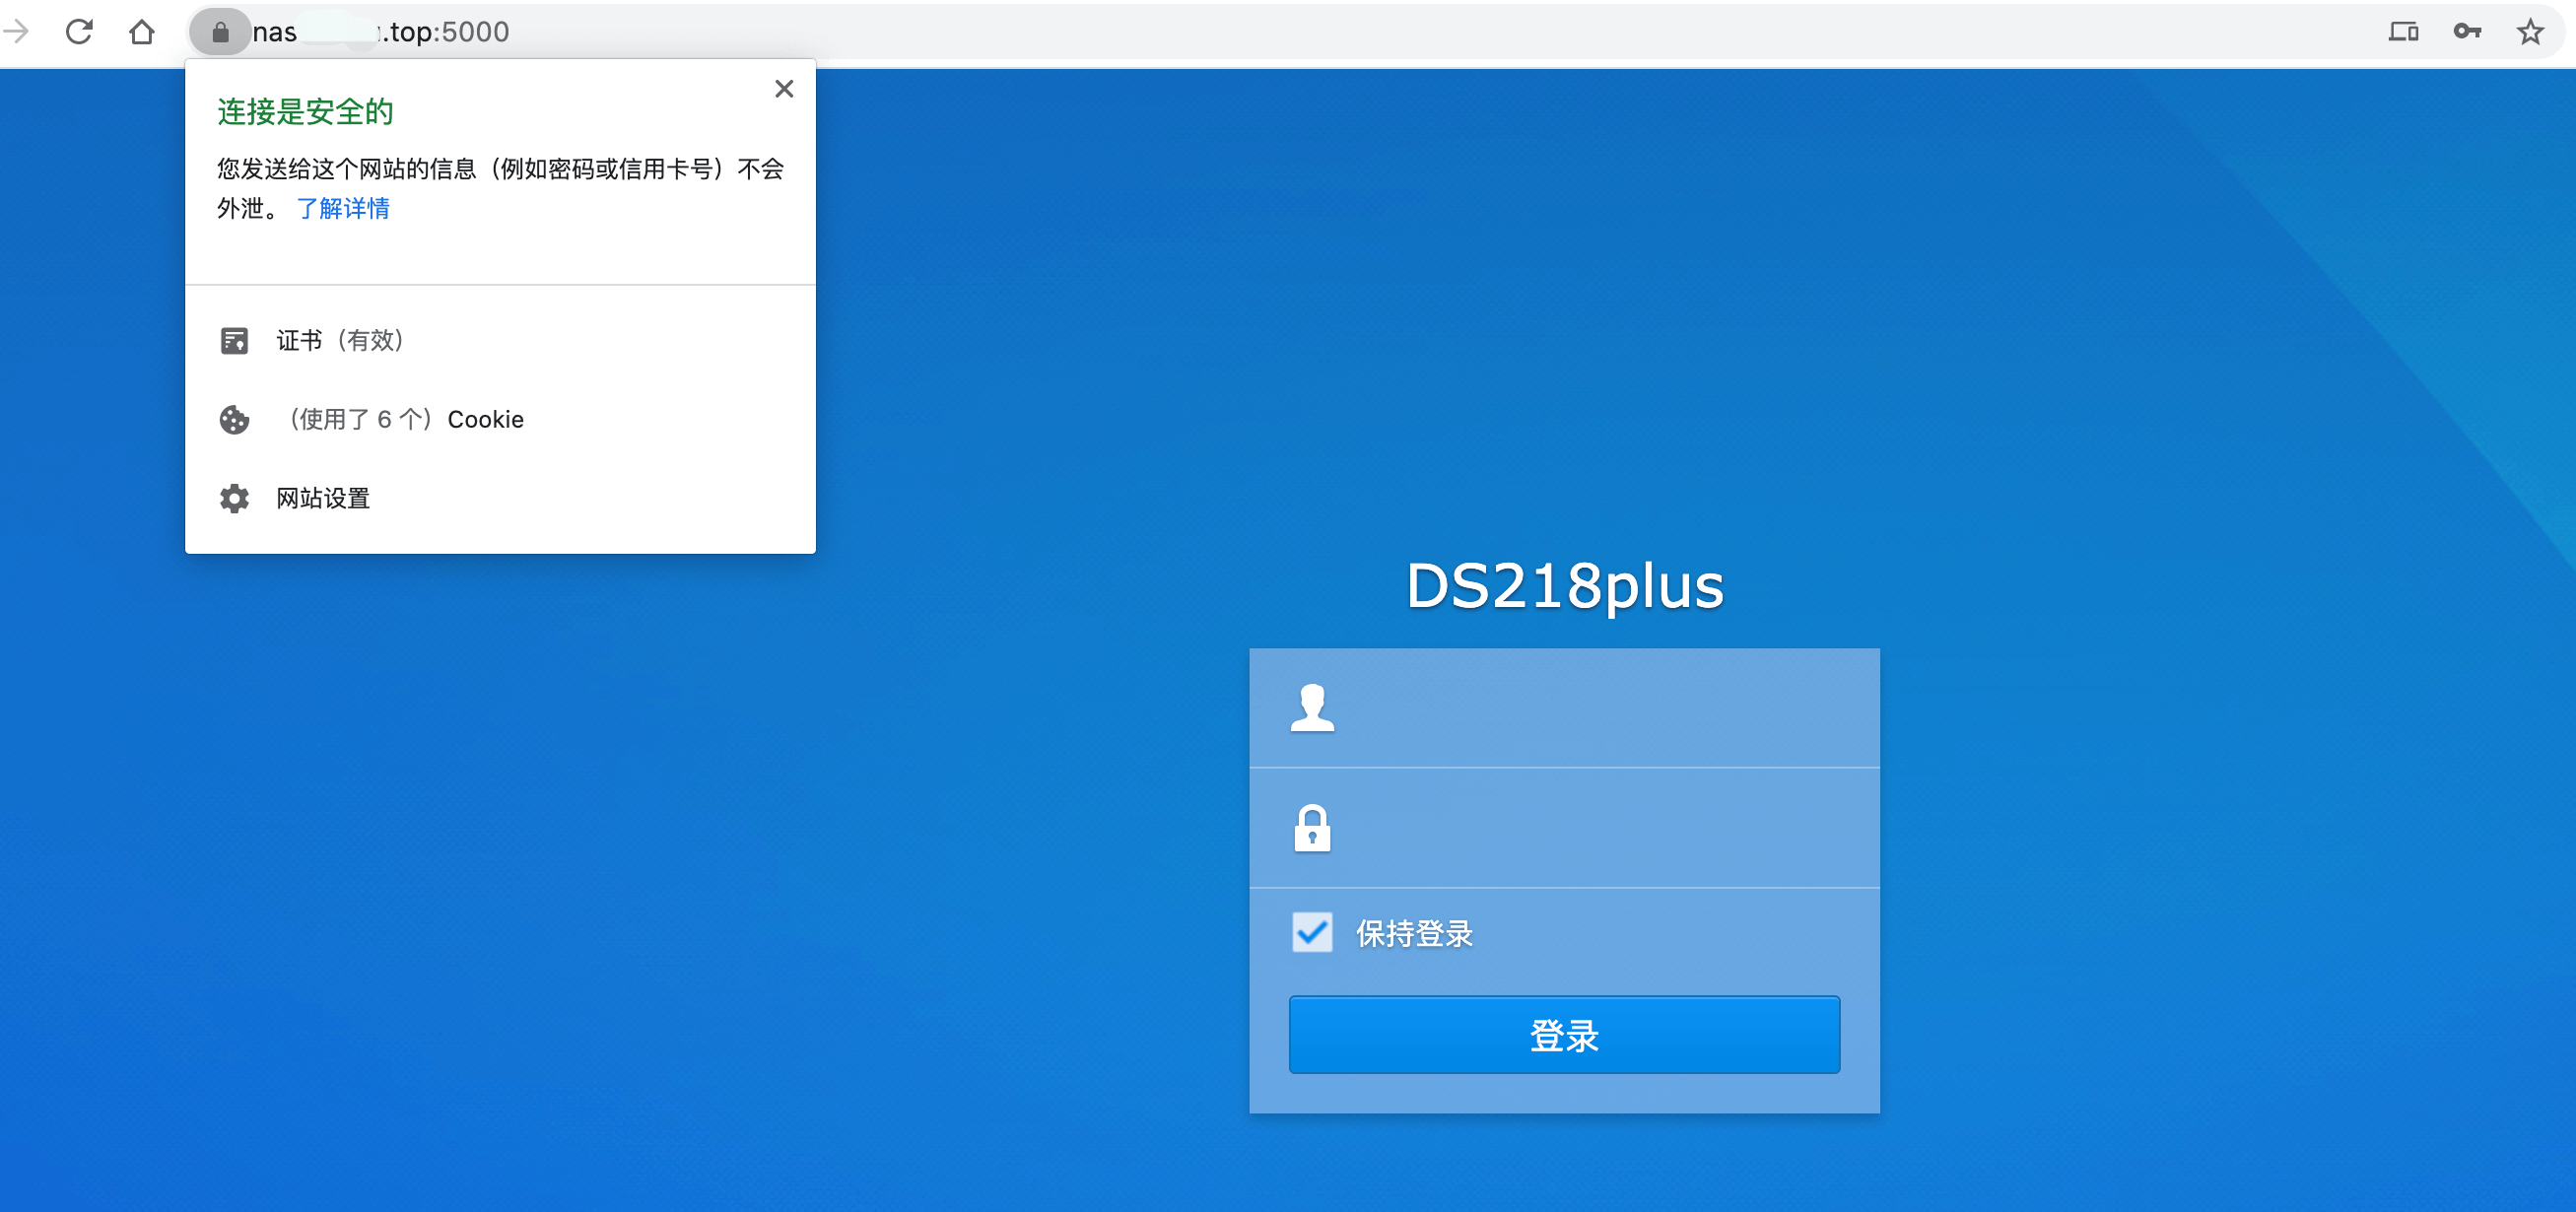Click the URL text in address bar
The height and width of the screenshot is (1212, 2576).
click(x=381, y=32)
